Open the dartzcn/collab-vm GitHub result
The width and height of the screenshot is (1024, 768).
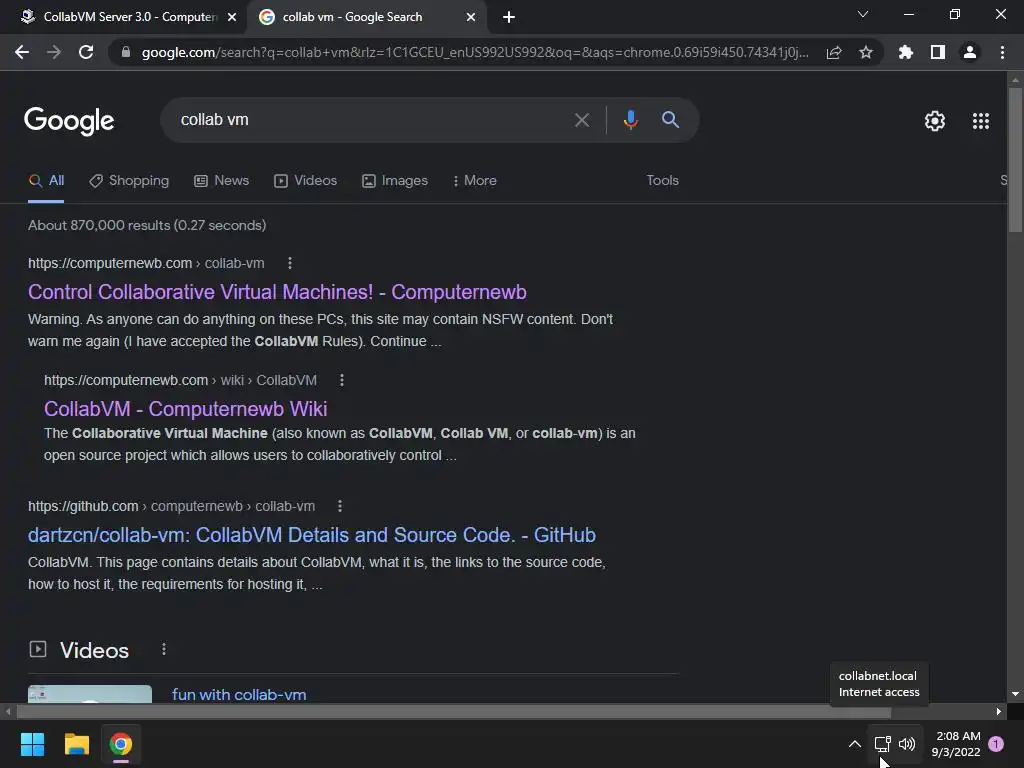coord(312,535)
